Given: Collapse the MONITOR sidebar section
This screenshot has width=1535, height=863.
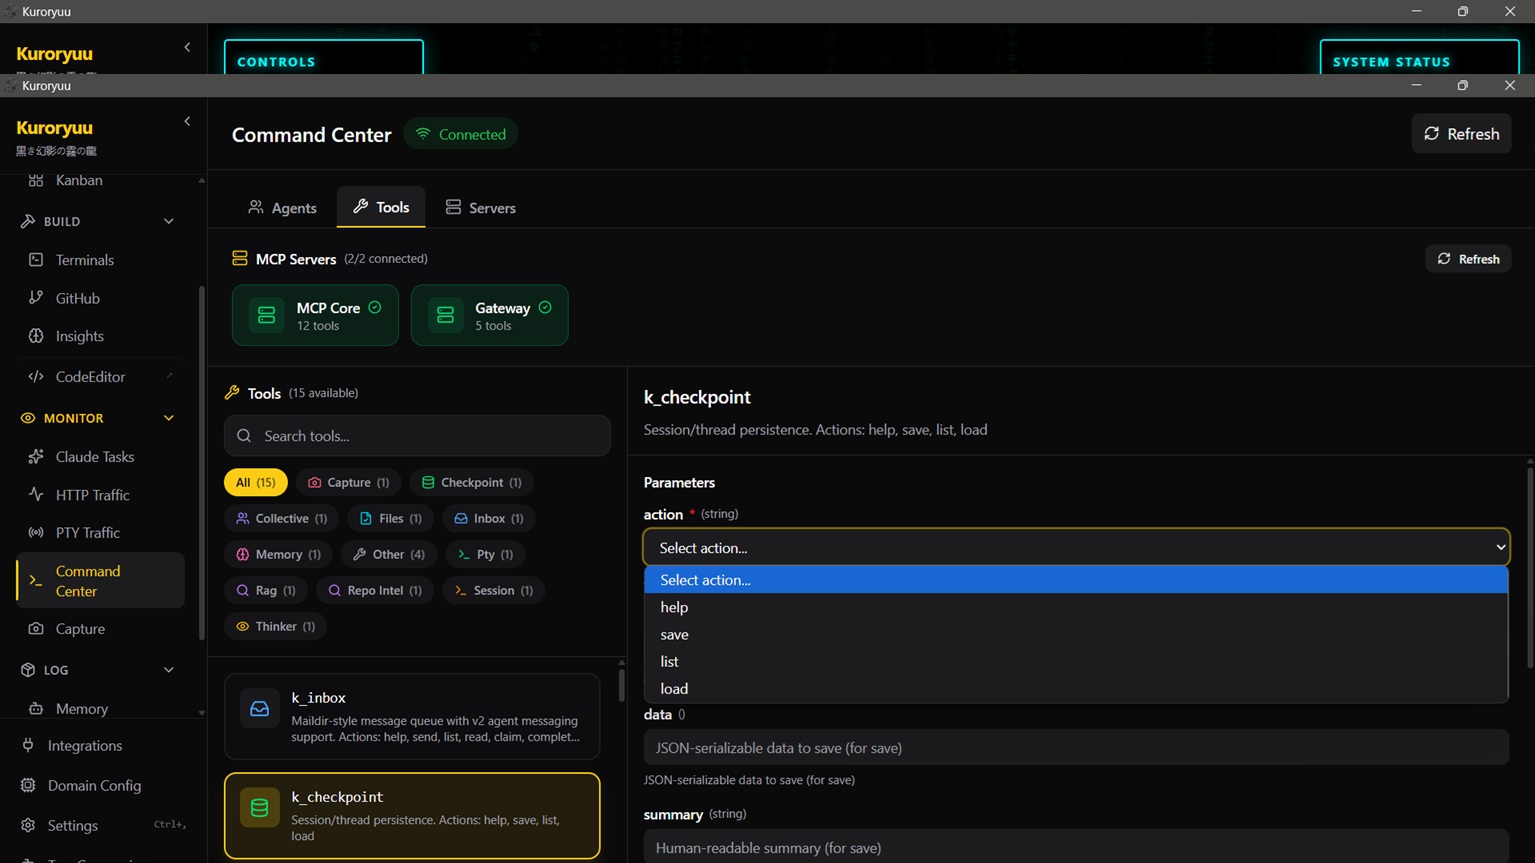Looking at the screenshot, I should pos(168,418).
